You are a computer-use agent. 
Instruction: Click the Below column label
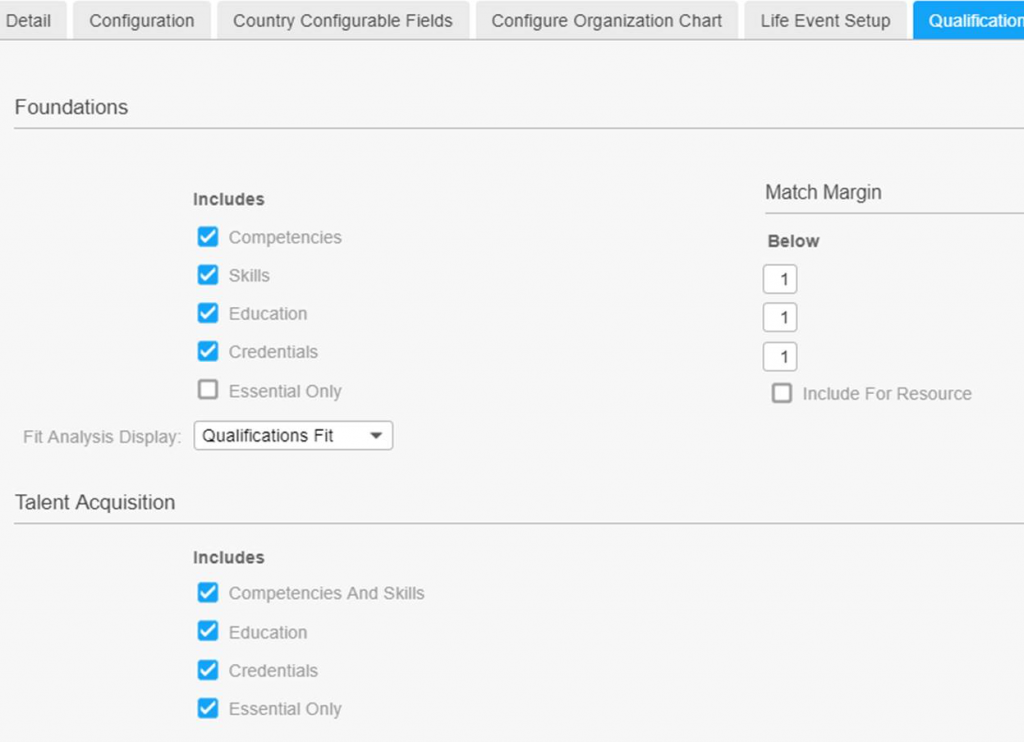(x=793, y=241)
